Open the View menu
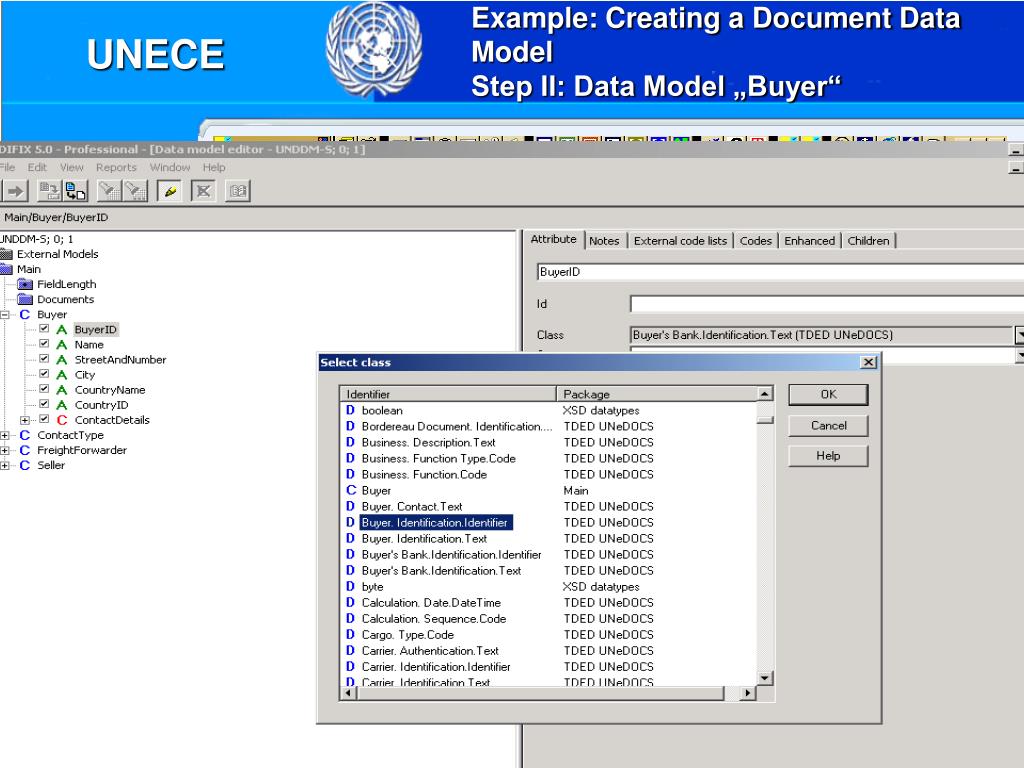1024x768 pixels. click(x=72, y=167)
